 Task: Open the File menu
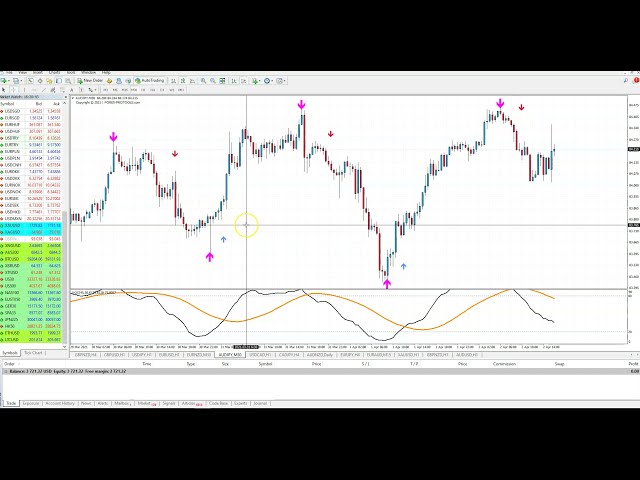[x=7, y=73]
